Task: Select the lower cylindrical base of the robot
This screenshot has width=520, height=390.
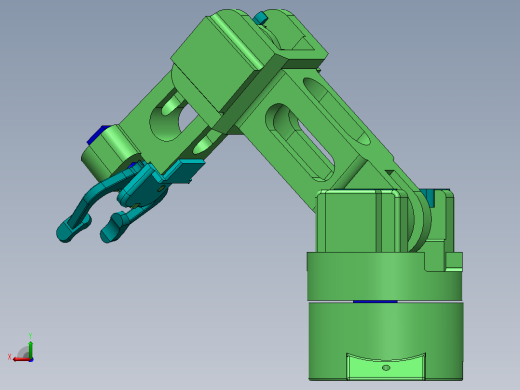Action: pos(386,341)
